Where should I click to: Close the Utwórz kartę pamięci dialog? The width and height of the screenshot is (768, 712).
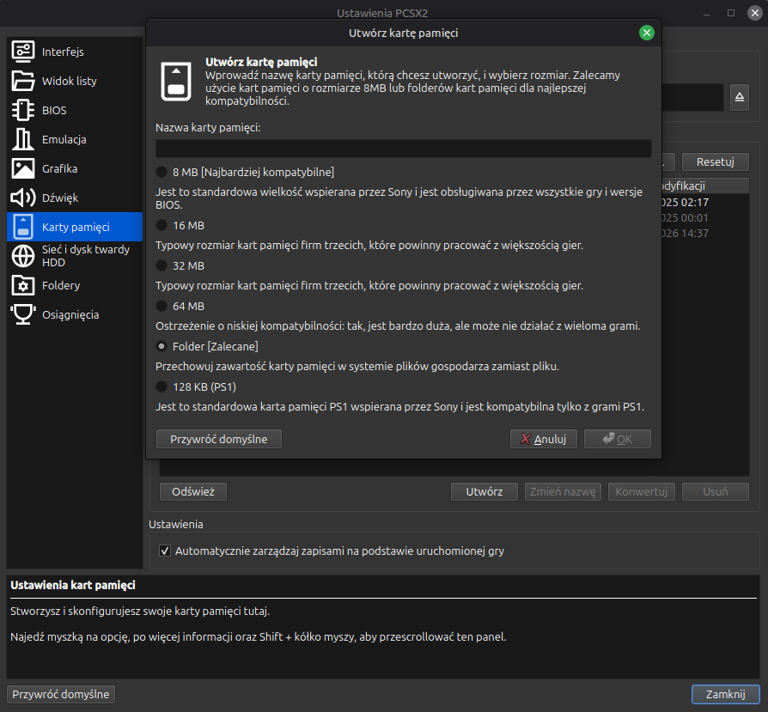(x=646, y=33)
